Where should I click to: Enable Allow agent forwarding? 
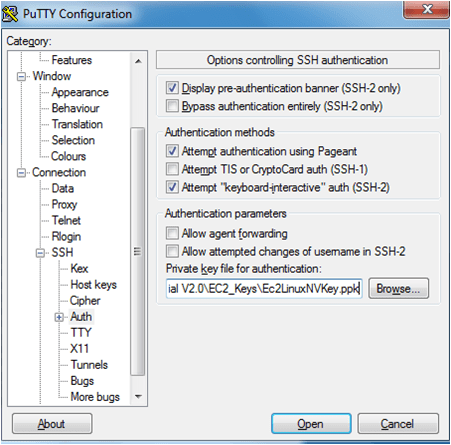(x=172, y=233)
